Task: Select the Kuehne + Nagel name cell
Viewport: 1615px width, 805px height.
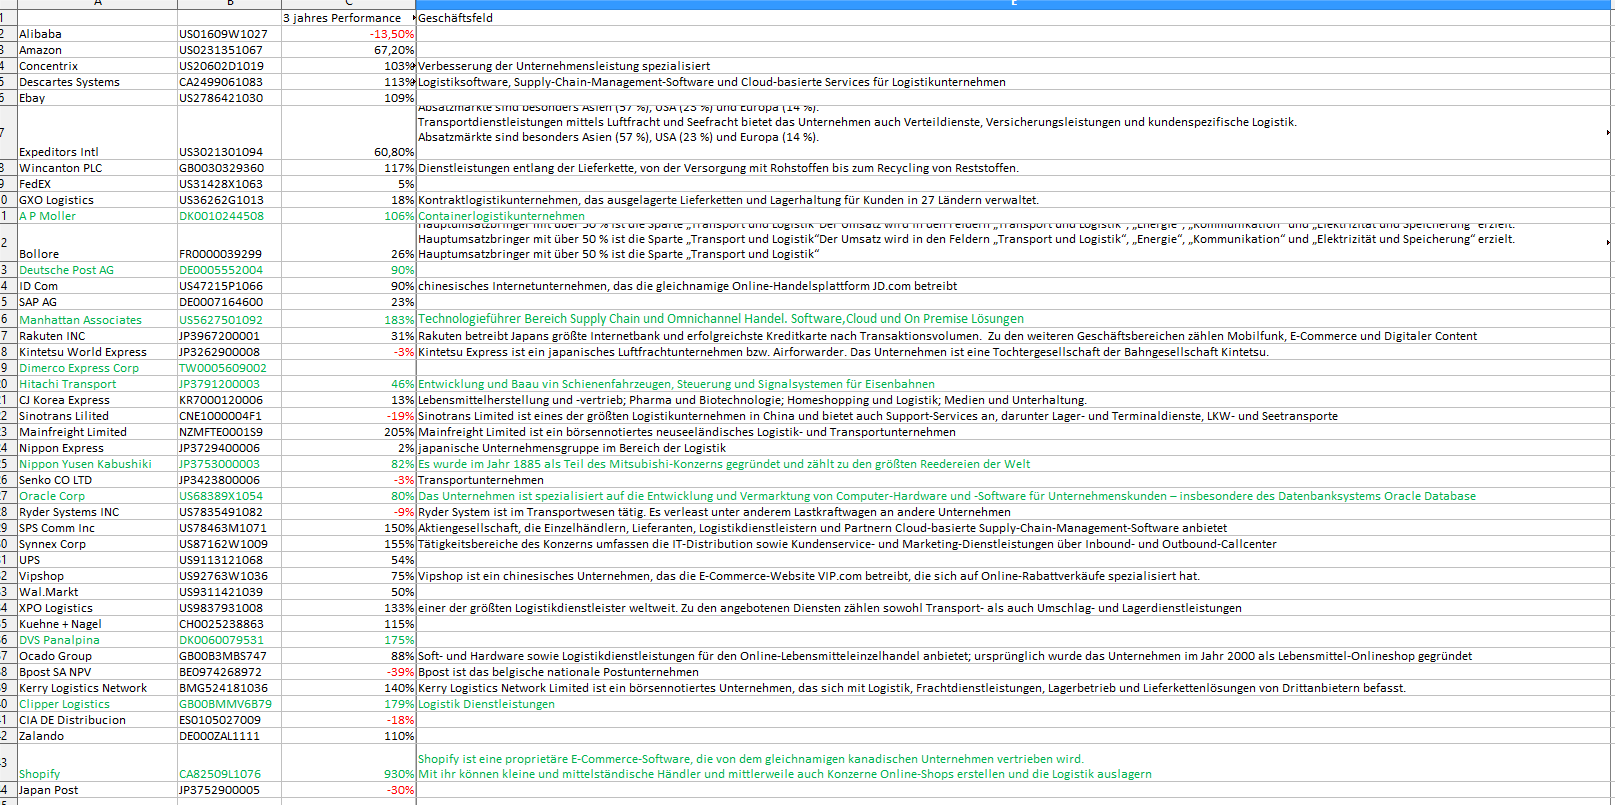Action: [97, 624]
